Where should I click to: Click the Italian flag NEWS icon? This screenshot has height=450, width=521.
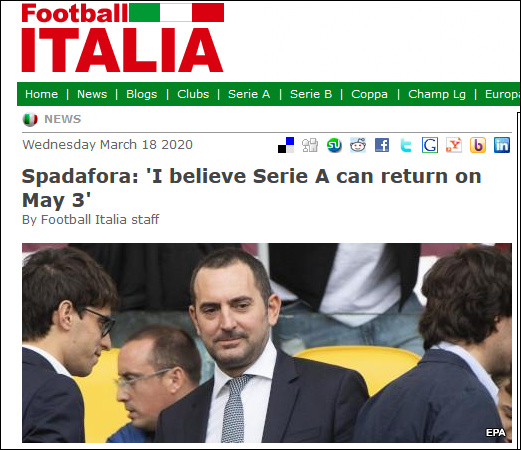(30, 119)
